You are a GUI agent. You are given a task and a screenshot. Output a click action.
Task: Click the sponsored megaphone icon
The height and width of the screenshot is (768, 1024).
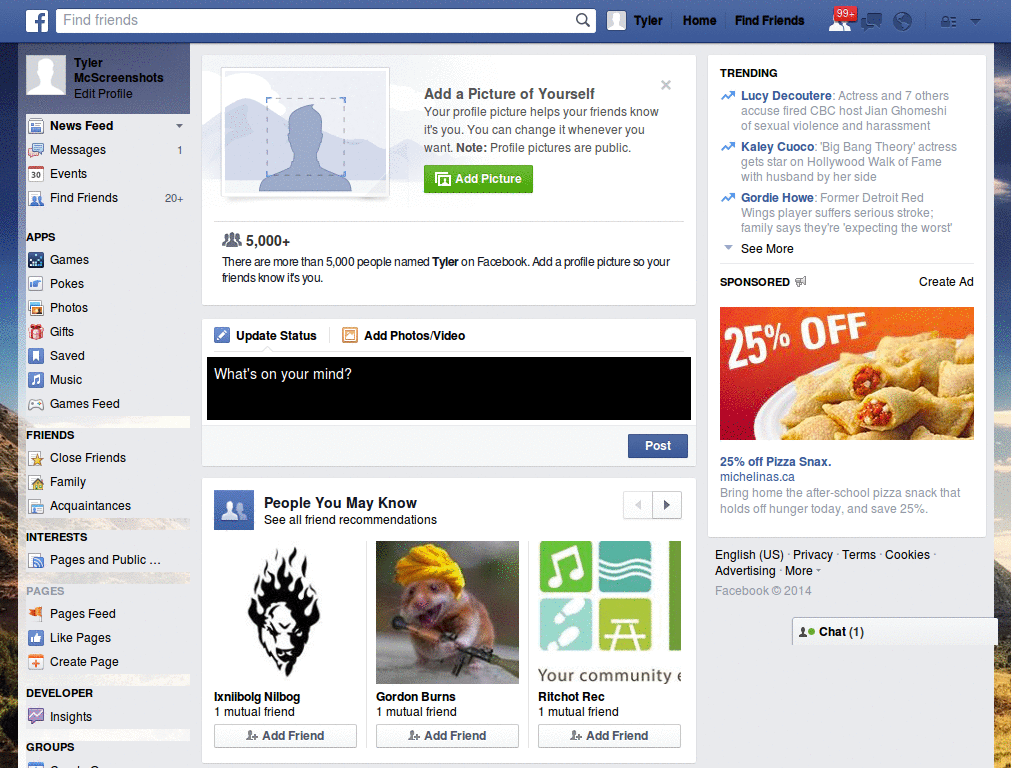801,281
